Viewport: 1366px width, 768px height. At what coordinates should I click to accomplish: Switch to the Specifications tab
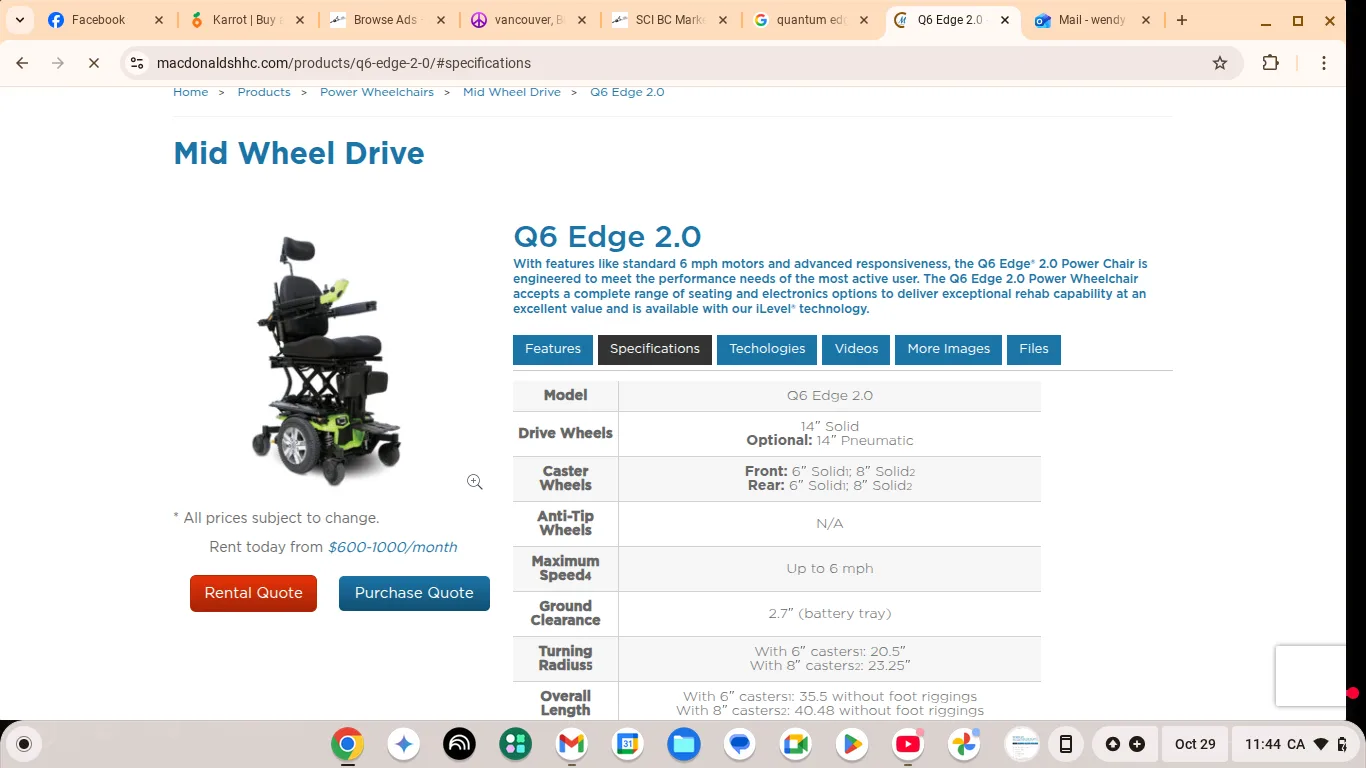pos(654,349)
